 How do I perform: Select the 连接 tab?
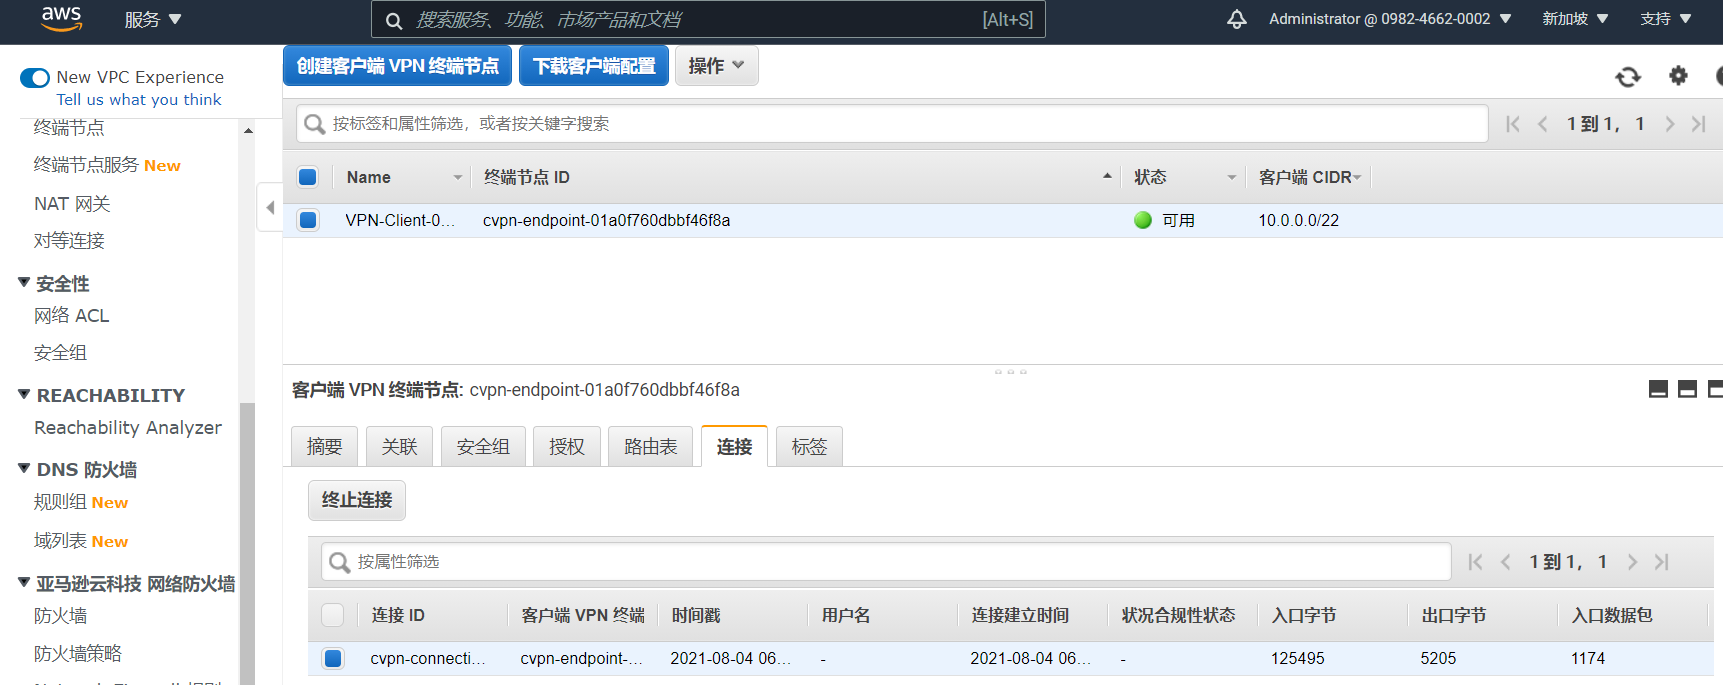(734, 446)
